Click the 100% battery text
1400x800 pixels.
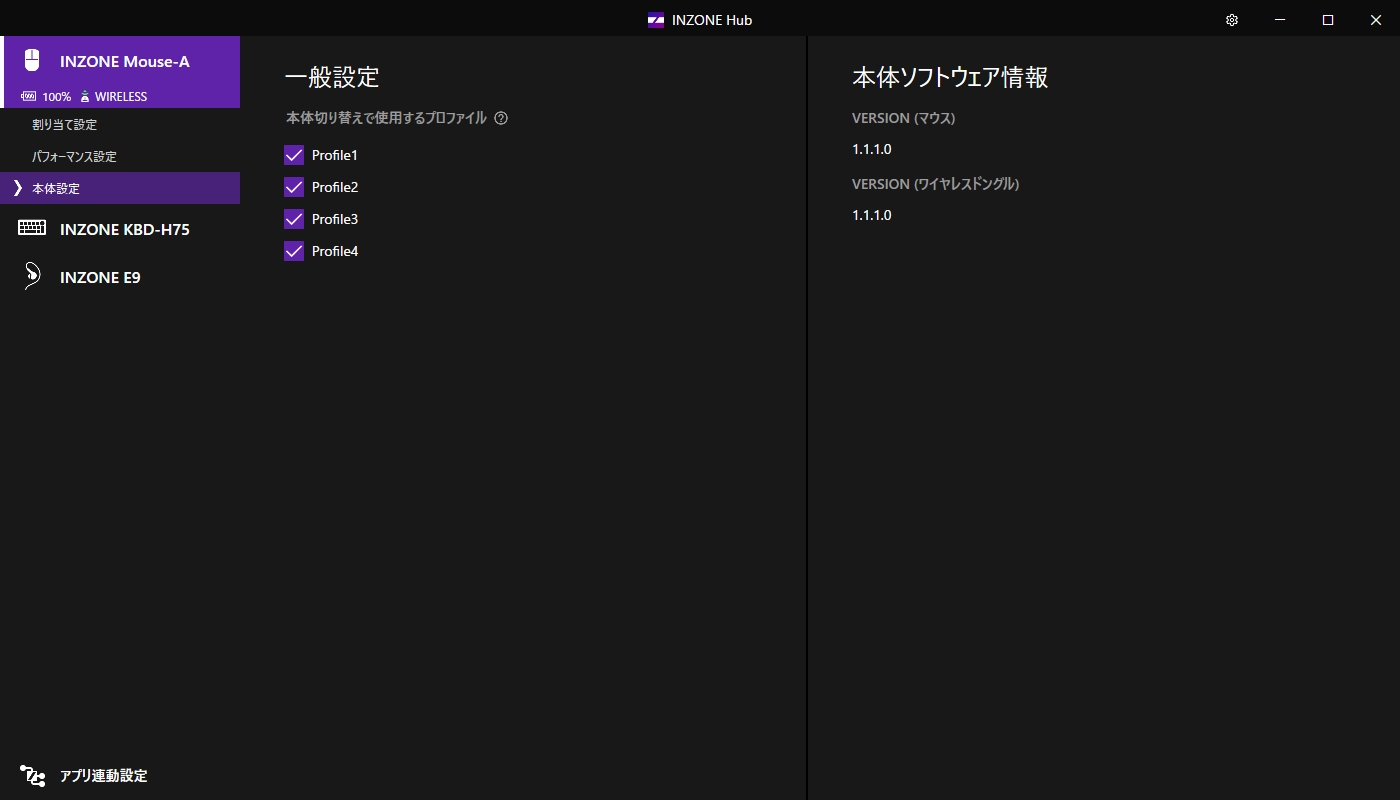coord(57,97)
